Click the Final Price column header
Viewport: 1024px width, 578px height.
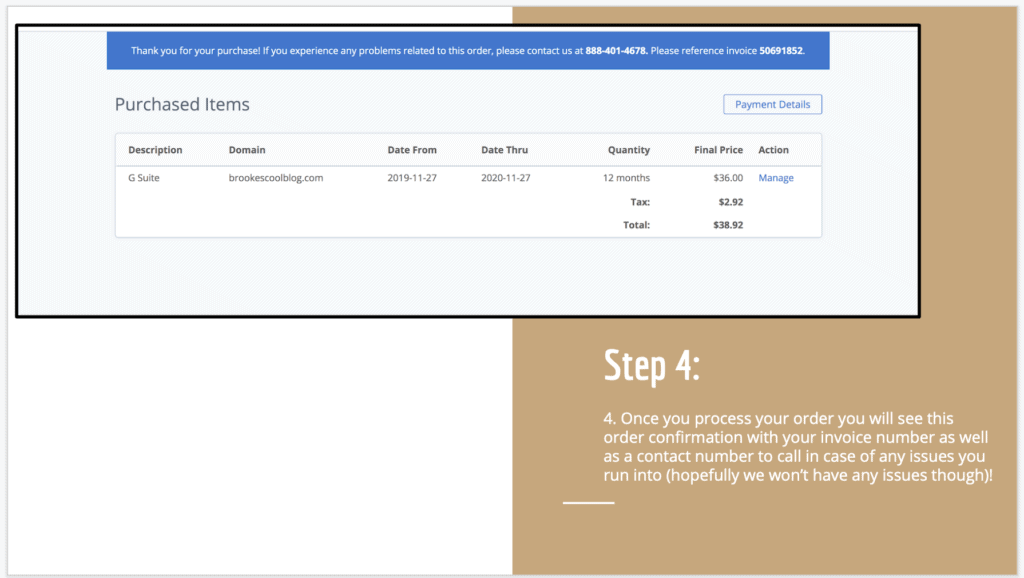(718, 150)
